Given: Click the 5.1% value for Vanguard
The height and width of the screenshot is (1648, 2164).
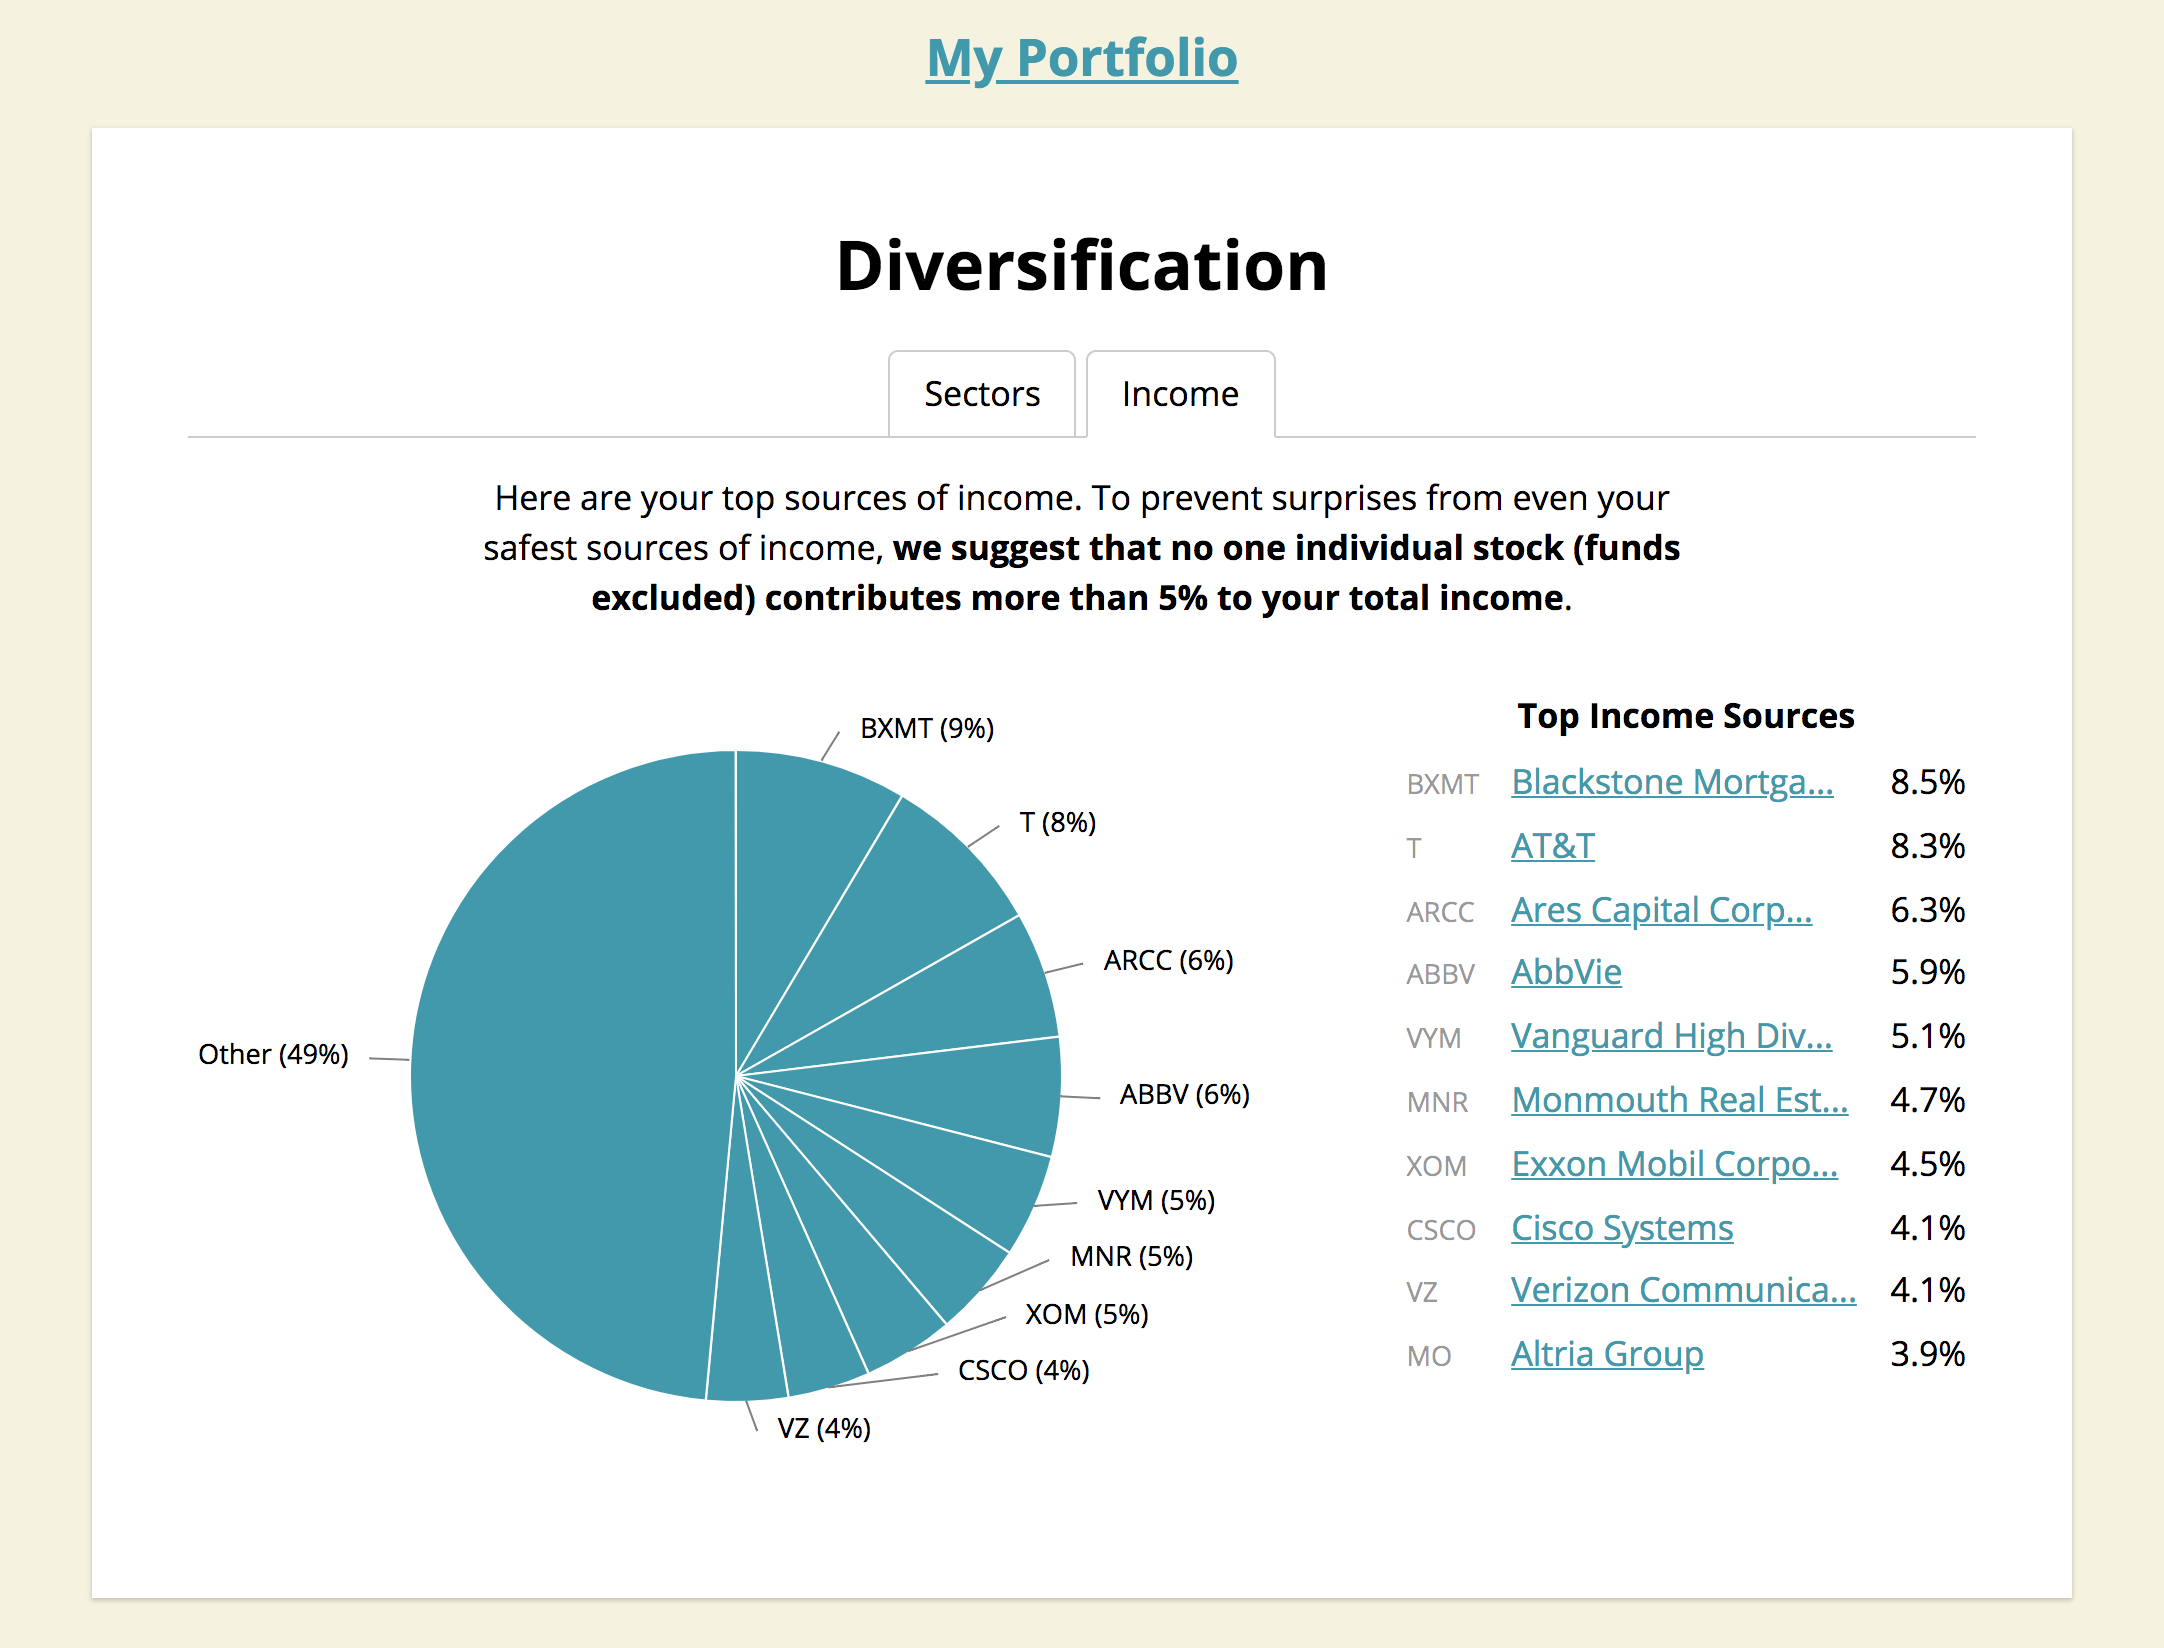Looking at the screenshot, I should 1927,1036.
